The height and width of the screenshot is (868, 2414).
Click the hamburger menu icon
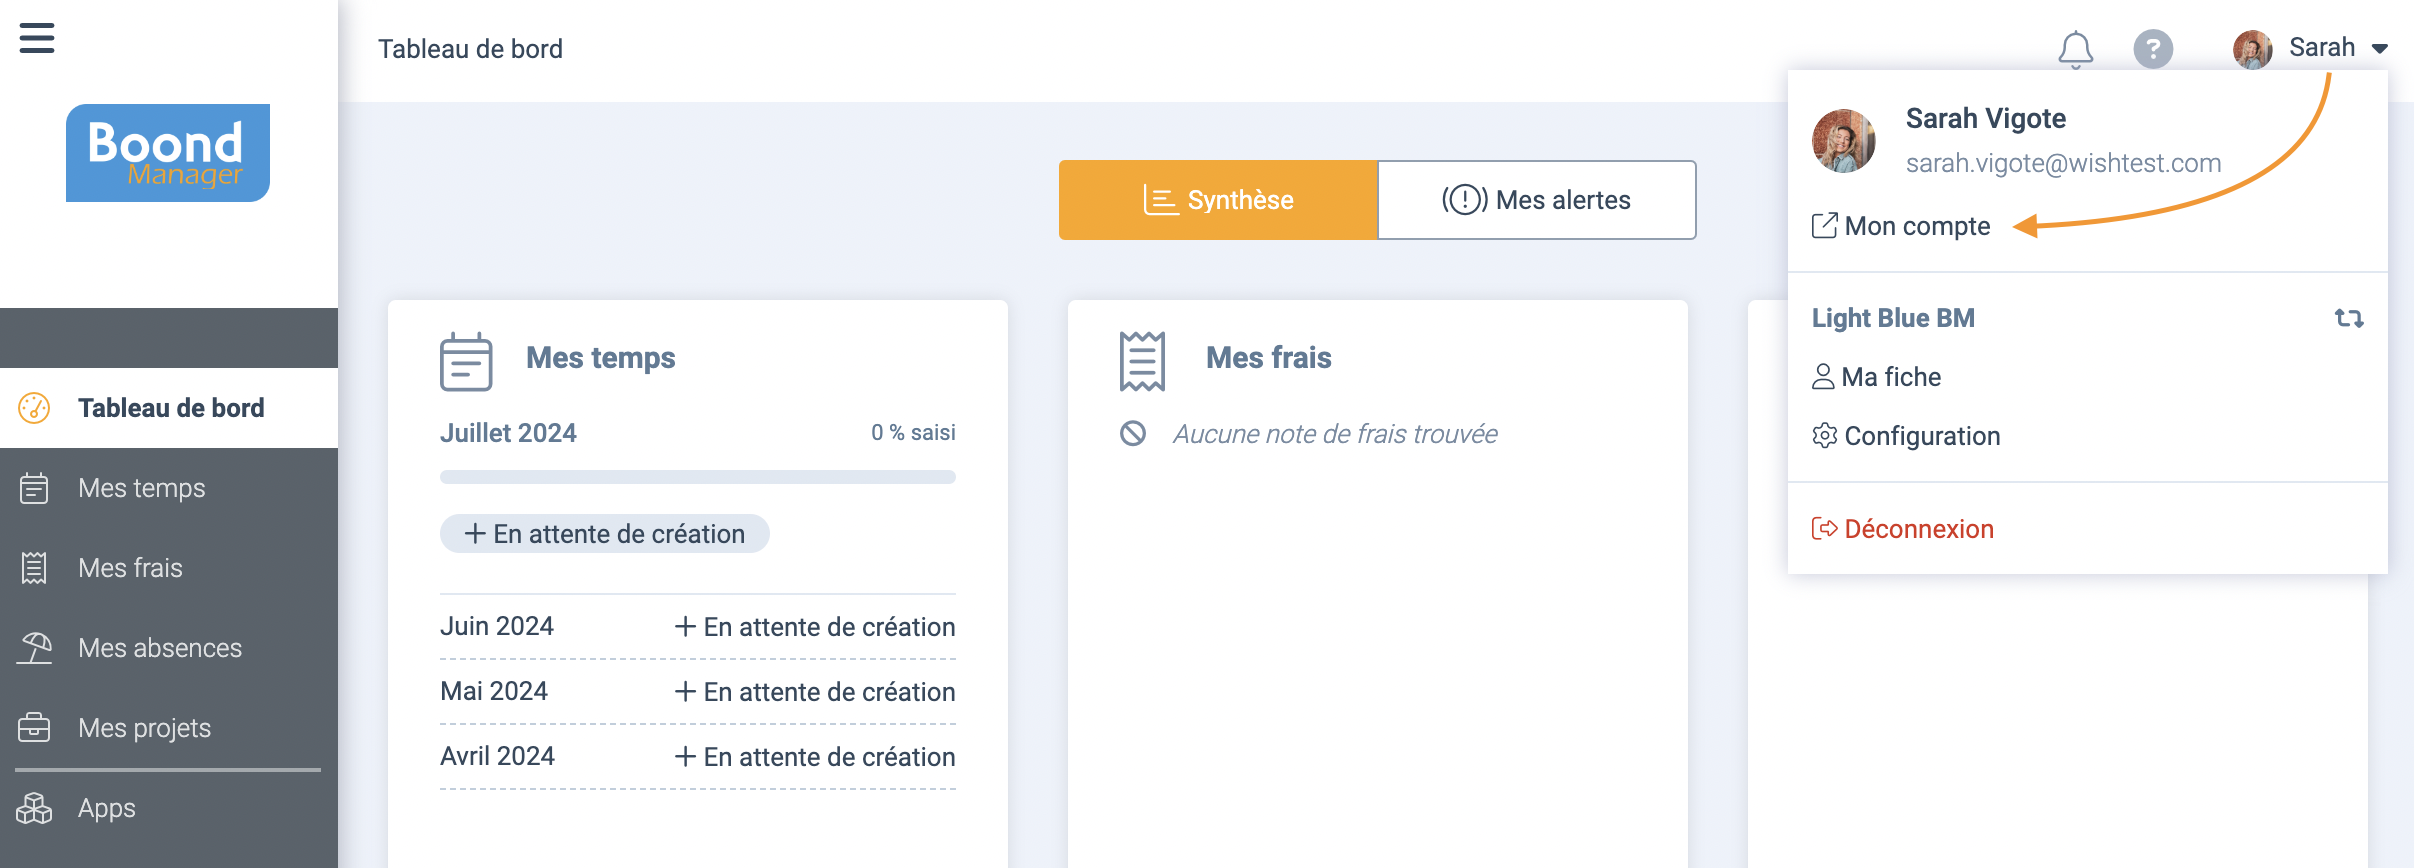(37, 39)
